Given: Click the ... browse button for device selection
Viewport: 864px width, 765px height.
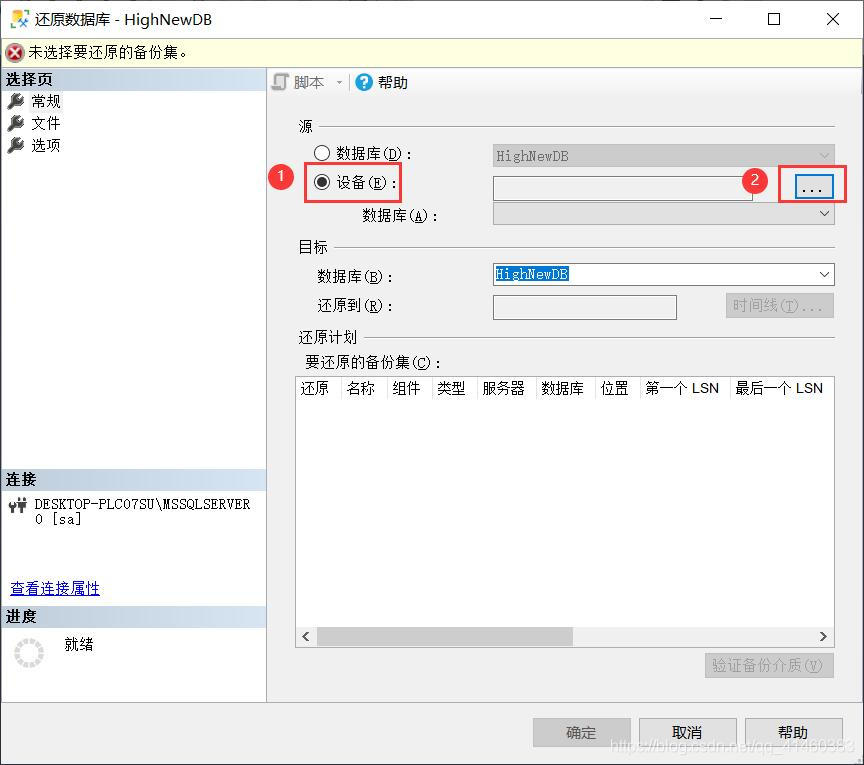Looking at the screenshot, I should click(811, 186).
